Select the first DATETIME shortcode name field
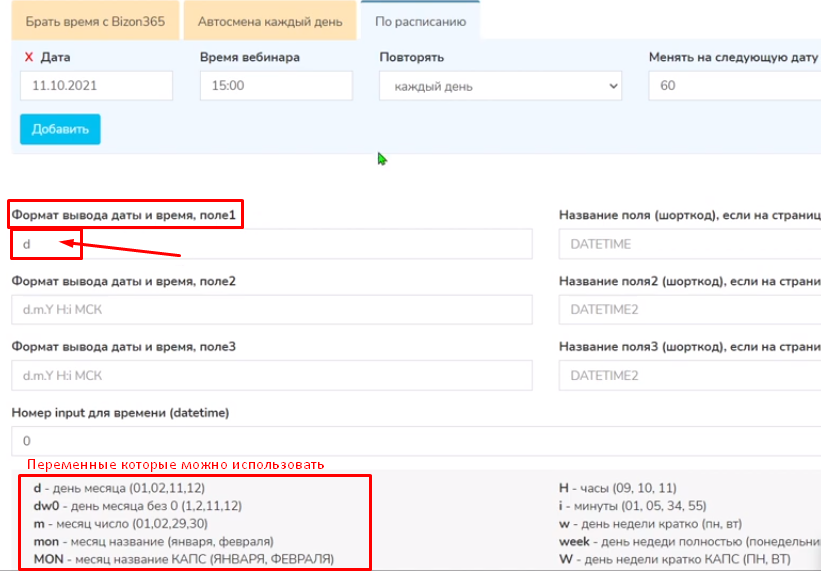821x571 pixels. 690,244
